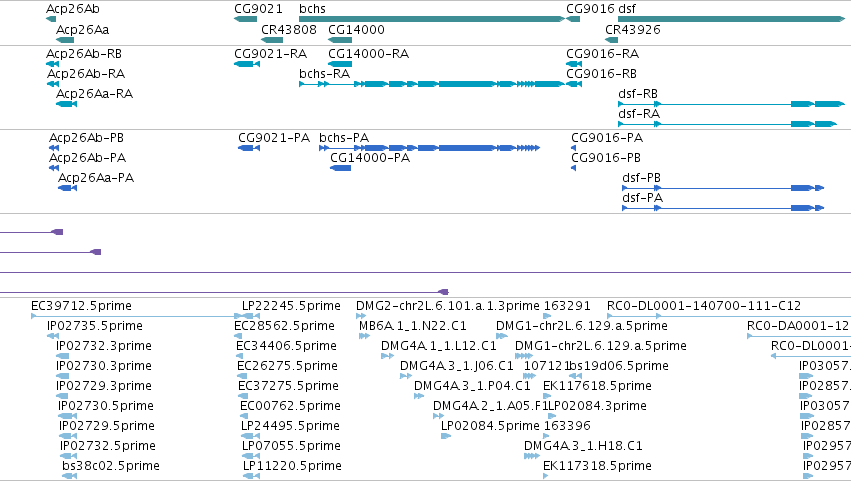Select the IP02729.3prime EST label

(x=104, y=386)
